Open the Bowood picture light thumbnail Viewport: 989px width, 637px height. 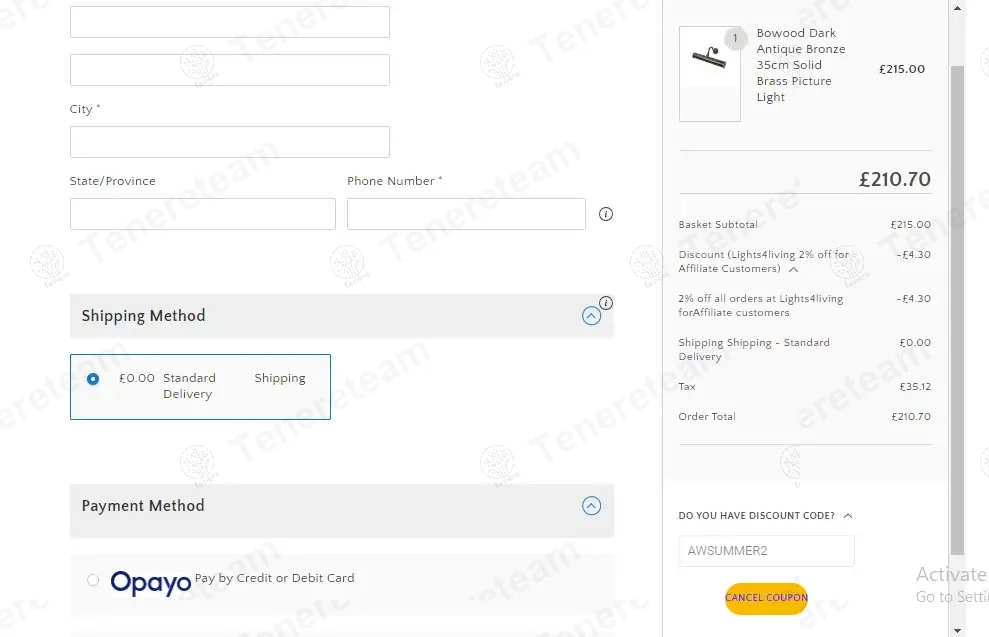pos(709,74)
